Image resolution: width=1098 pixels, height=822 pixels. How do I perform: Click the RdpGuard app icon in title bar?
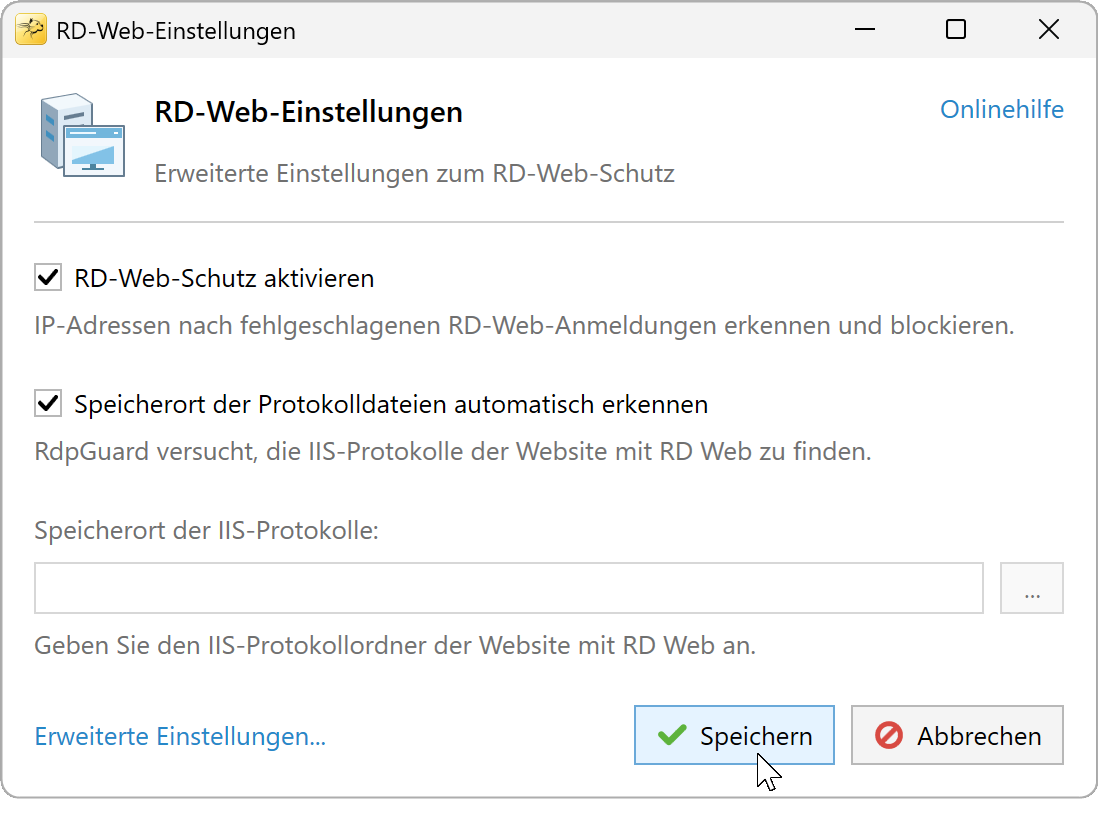click(x=31, y=30)
